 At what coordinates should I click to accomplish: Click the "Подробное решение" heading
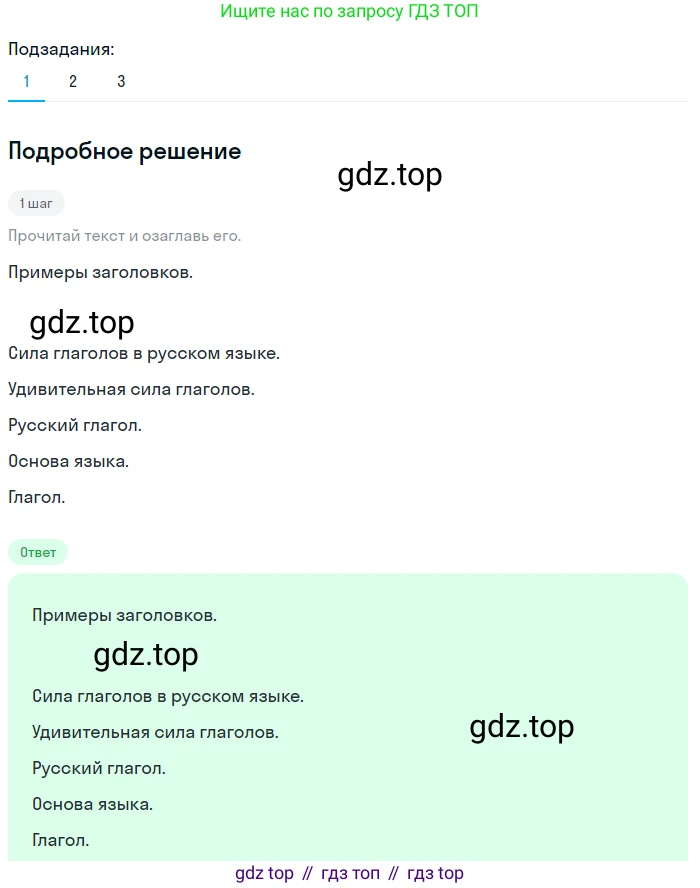(x=125, y=151)
